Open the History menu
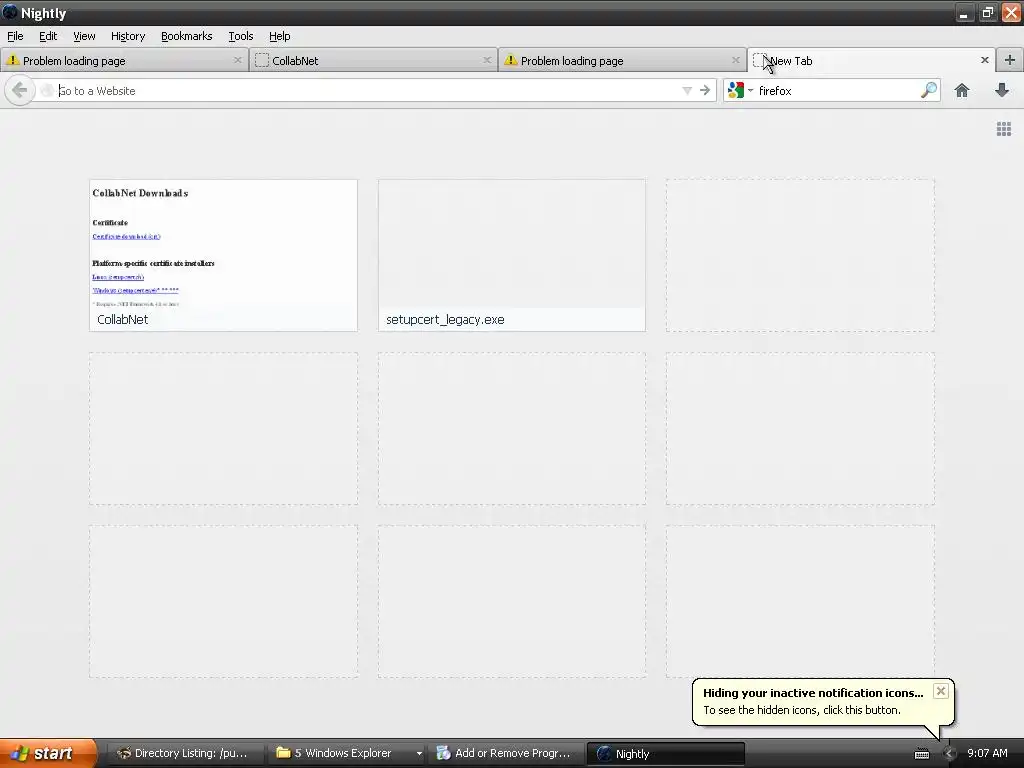1024x768 pixels. [128, 36]
